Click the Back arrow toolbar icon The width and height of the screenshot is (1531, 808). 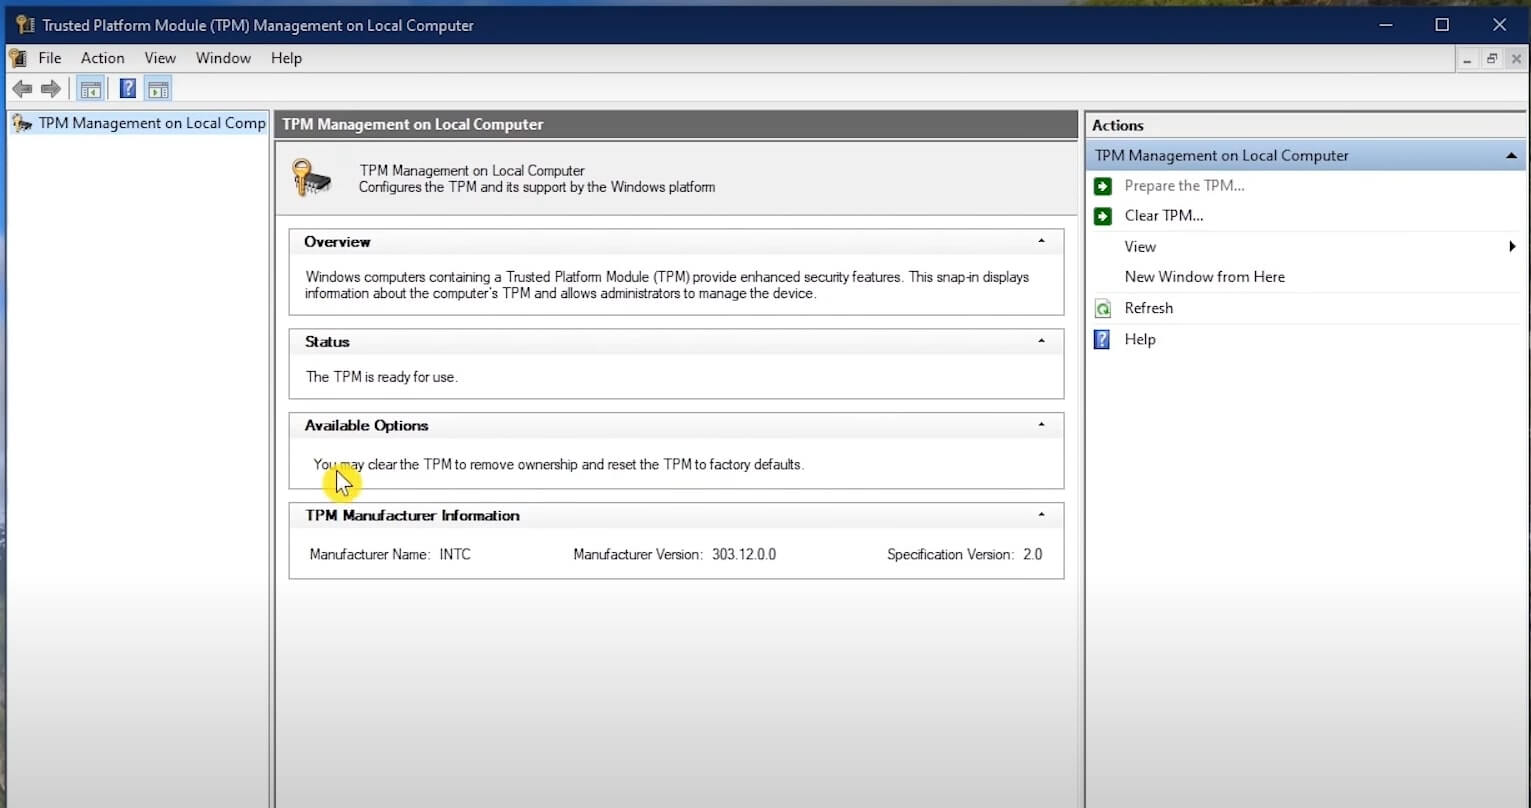22,89
